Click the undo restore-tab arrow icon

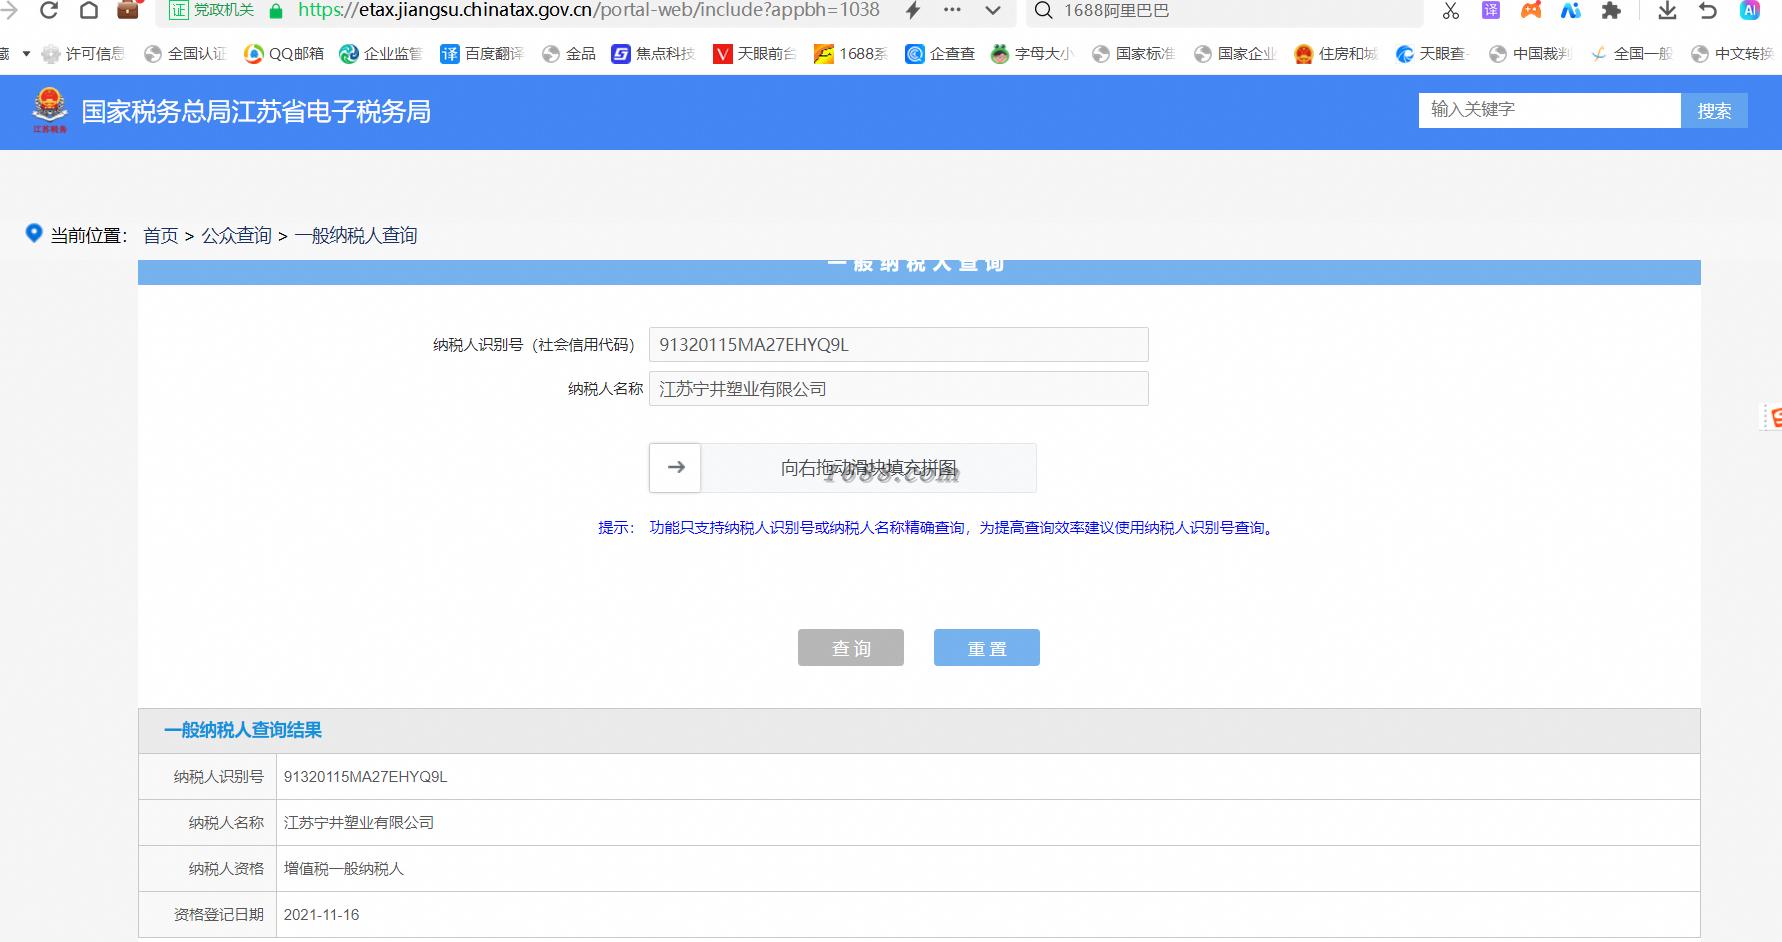pyautogui.click(x=1708, y=11)
